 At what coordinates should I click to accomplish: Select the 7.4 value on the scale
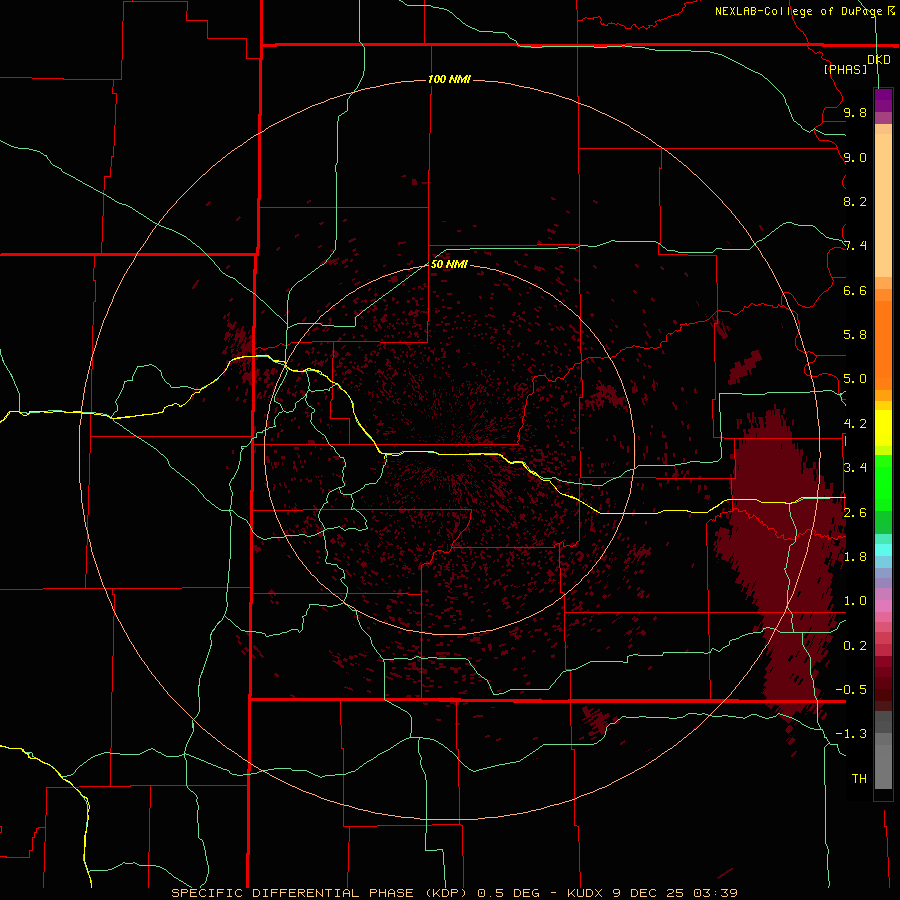tap(855, 246)
